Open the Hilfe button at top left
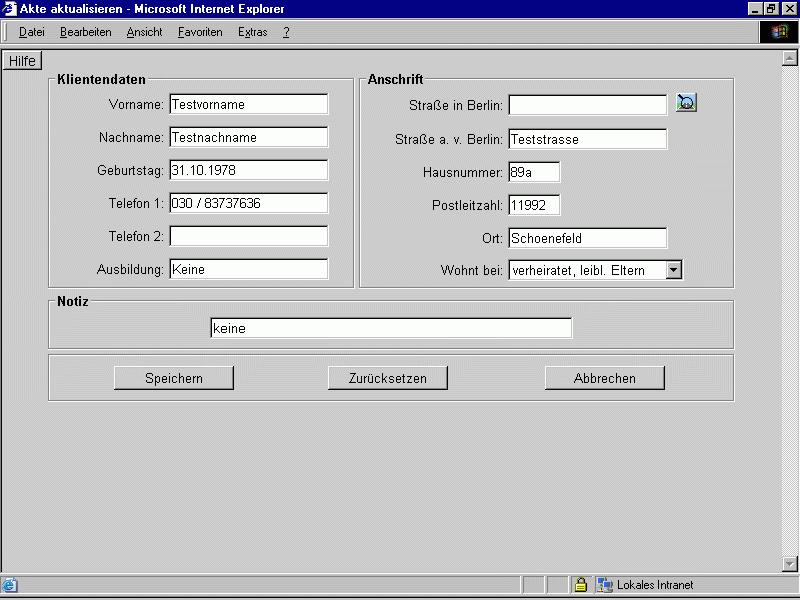The image size is (800, 600). point(22,61)
